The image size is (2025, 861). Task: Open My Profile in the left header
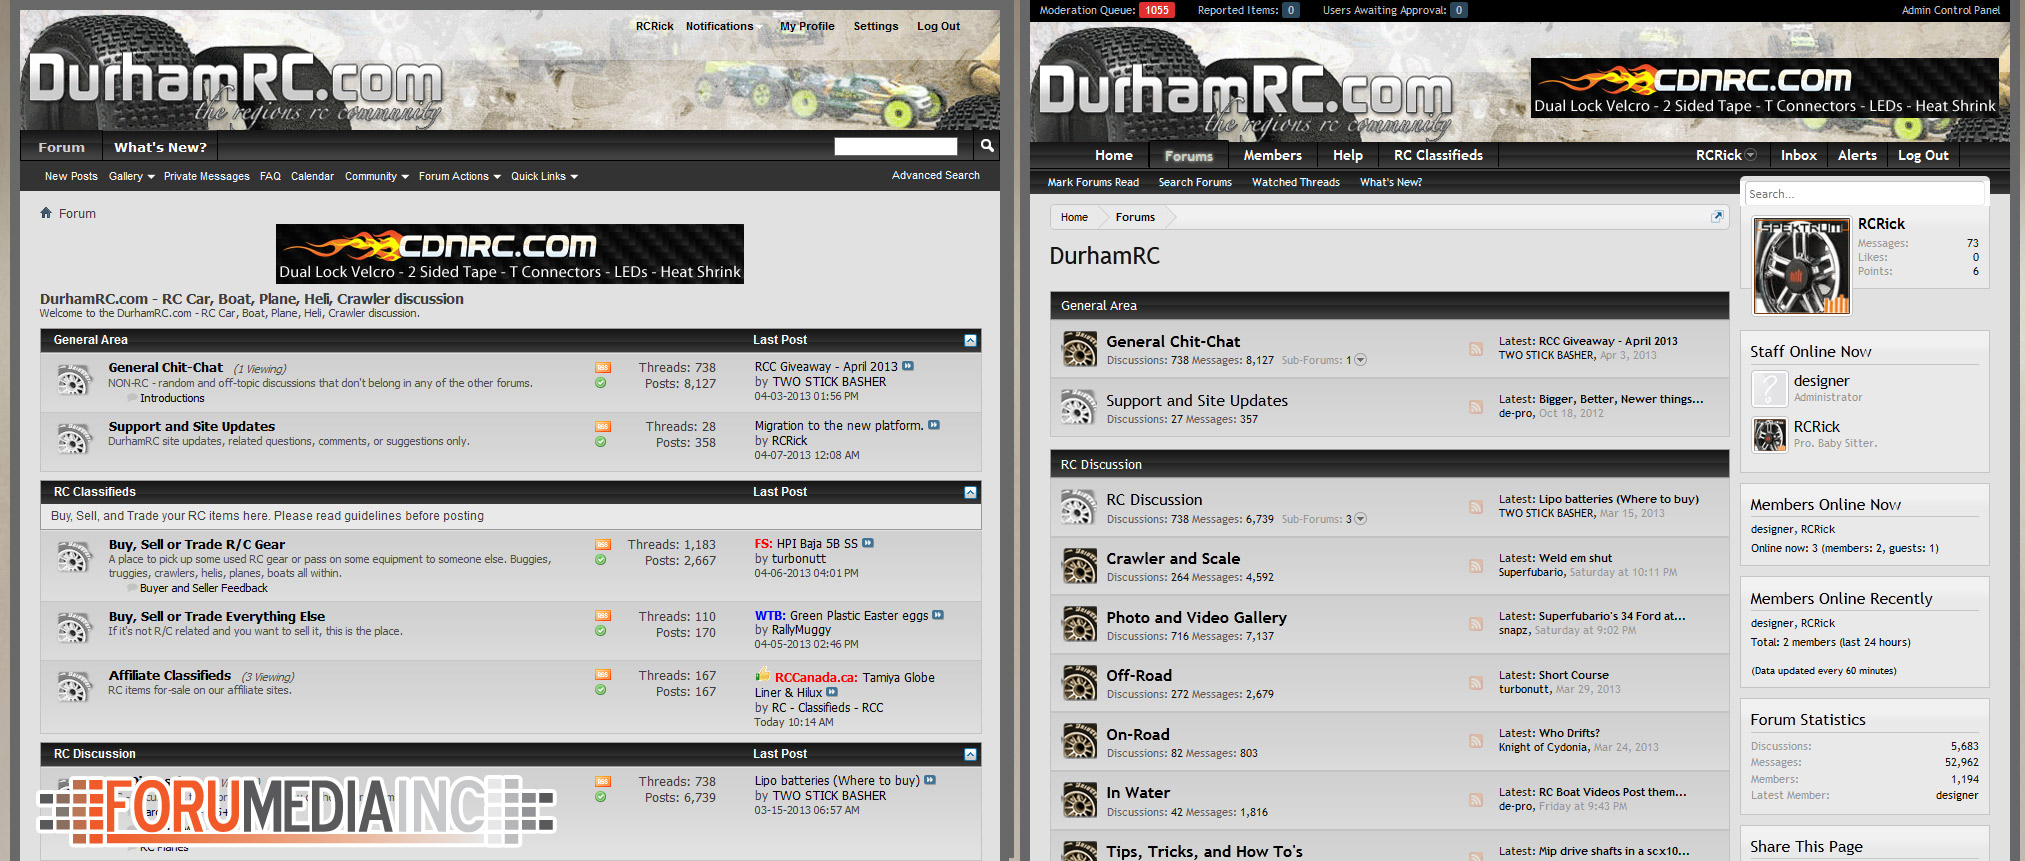(x=807, y=26)
